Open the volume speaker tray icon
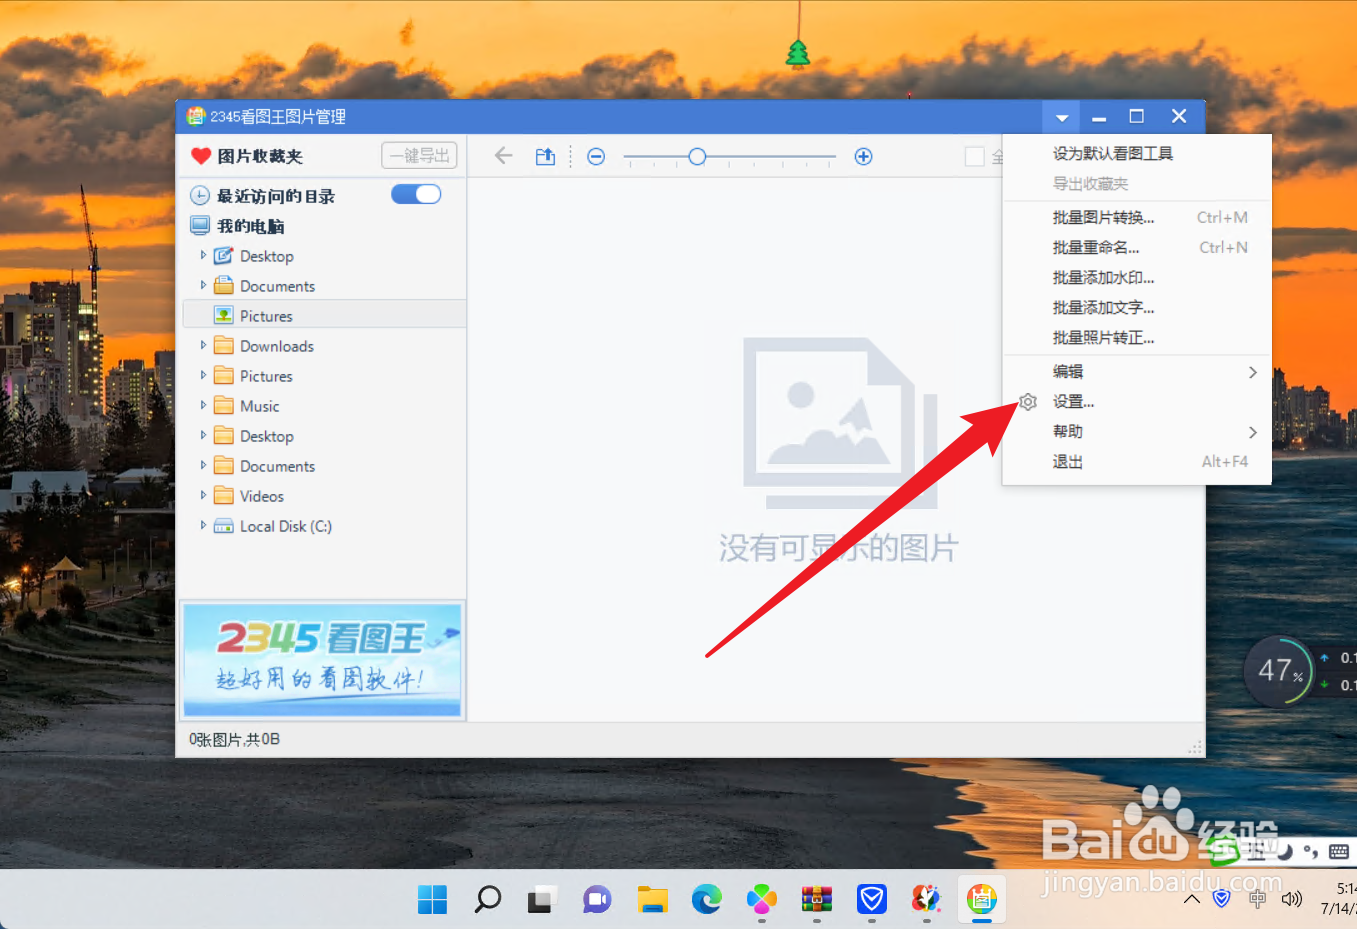The image size is (1357, 929). click(x=1292, y=899)
